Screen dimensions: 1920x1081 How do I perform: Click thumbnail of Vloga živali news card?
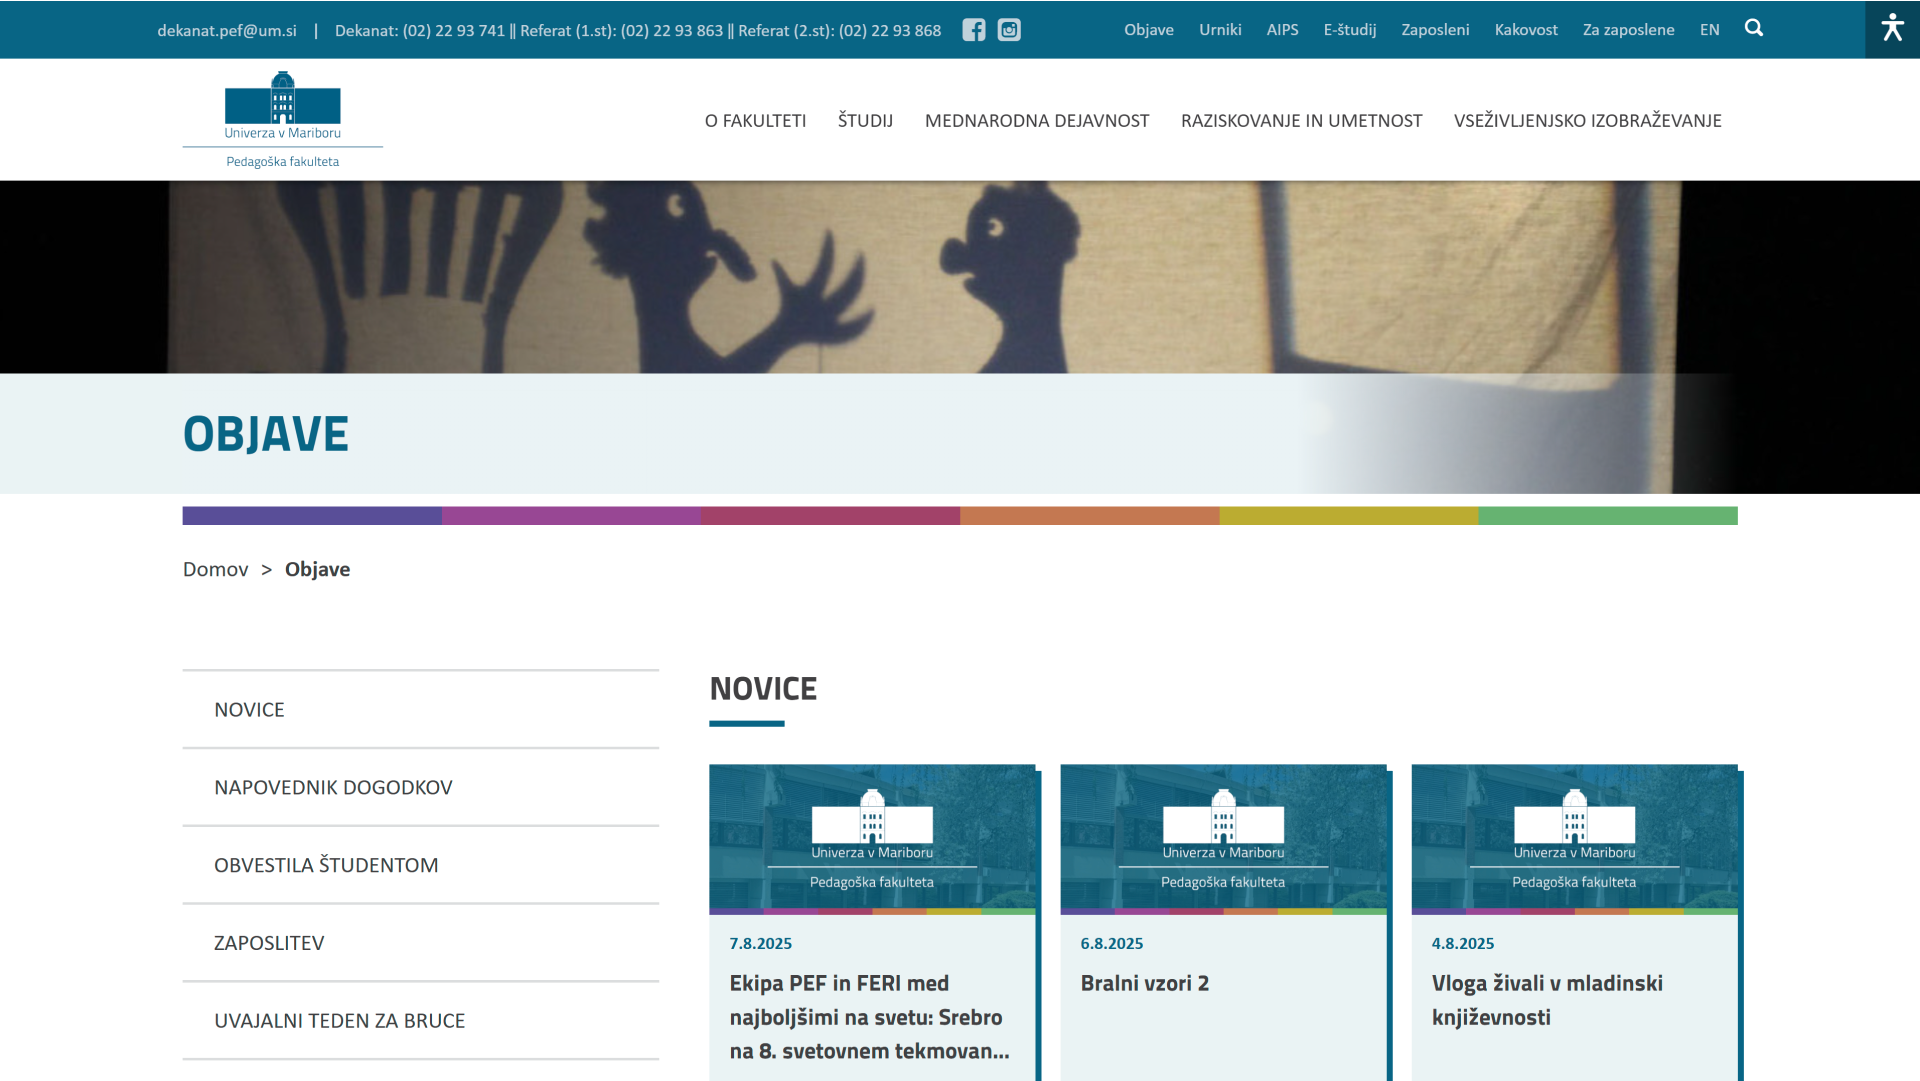1573,839
